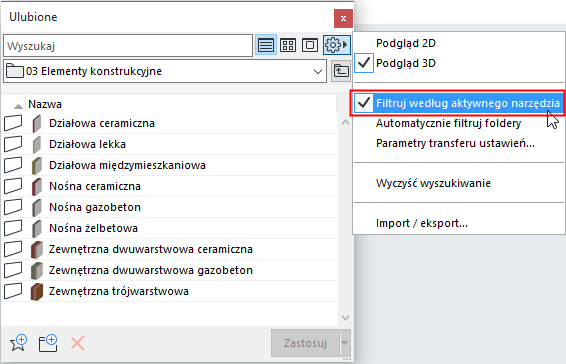Image resolution: width=566 pixels, height=364 pixels.
Task: Click wall icon of Zewnętrzna dwuwarstwowa ceramiczna
Action: (x=36, y=250)
